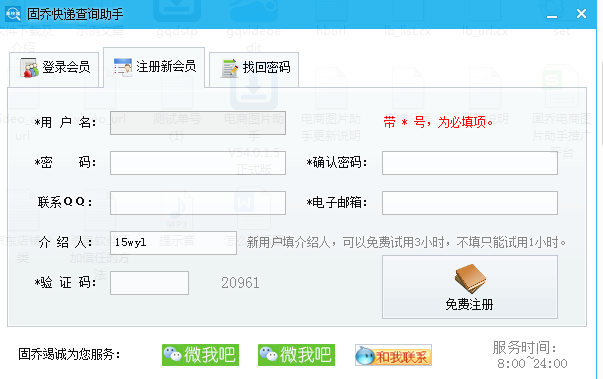Click the app logo in title bar
Image resolution: width=603 pixels, height=379 pixels.
(13, 14)
